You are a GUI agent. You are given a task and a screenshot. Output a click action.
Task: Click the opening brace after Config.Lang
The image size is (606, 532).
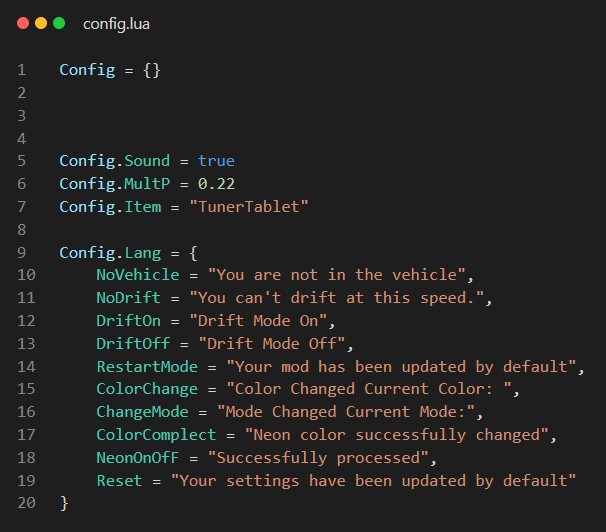[x=193, y=252]
